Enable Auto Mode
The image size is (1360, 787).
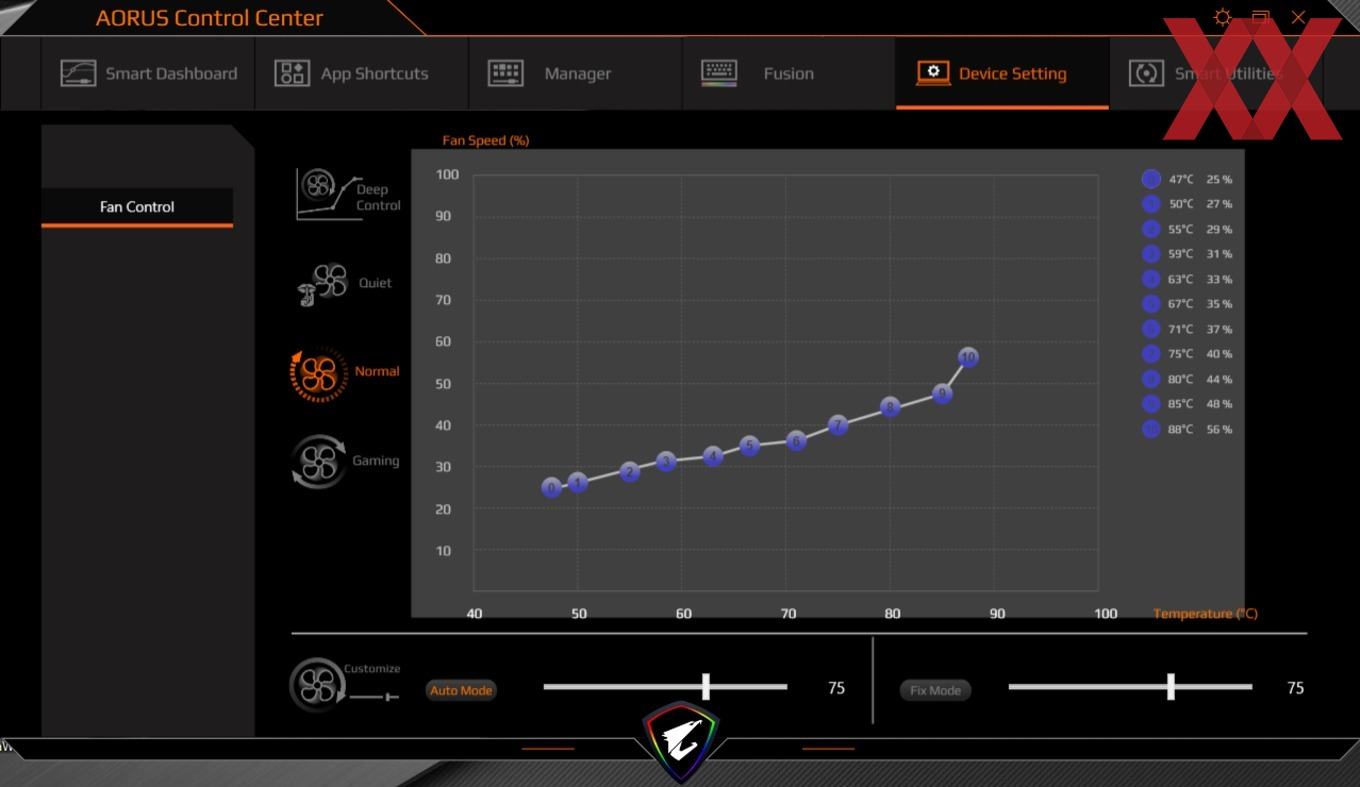[461, 690]
